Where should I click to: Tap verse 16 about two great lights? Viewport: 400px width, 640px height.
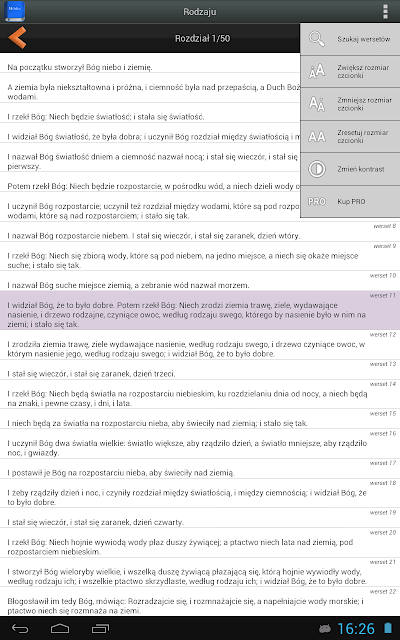pyautogui.click(x=200, y=444)
